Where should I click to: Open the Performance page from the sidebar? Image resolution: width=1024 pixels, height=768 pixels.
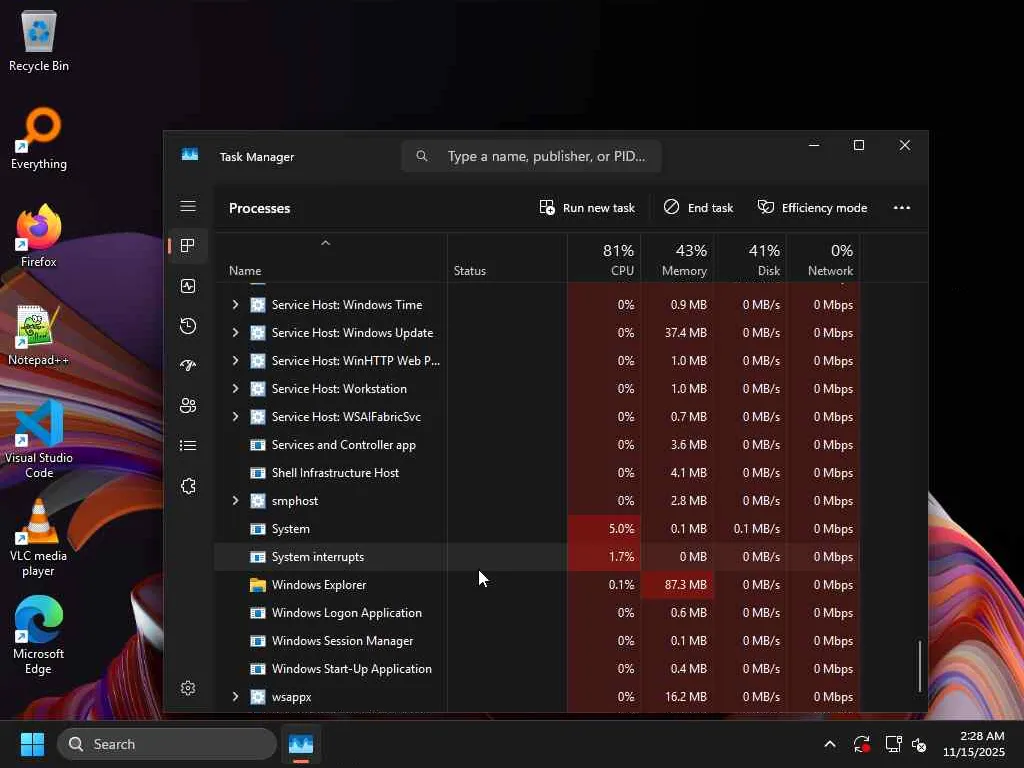(x=188, y=286)
